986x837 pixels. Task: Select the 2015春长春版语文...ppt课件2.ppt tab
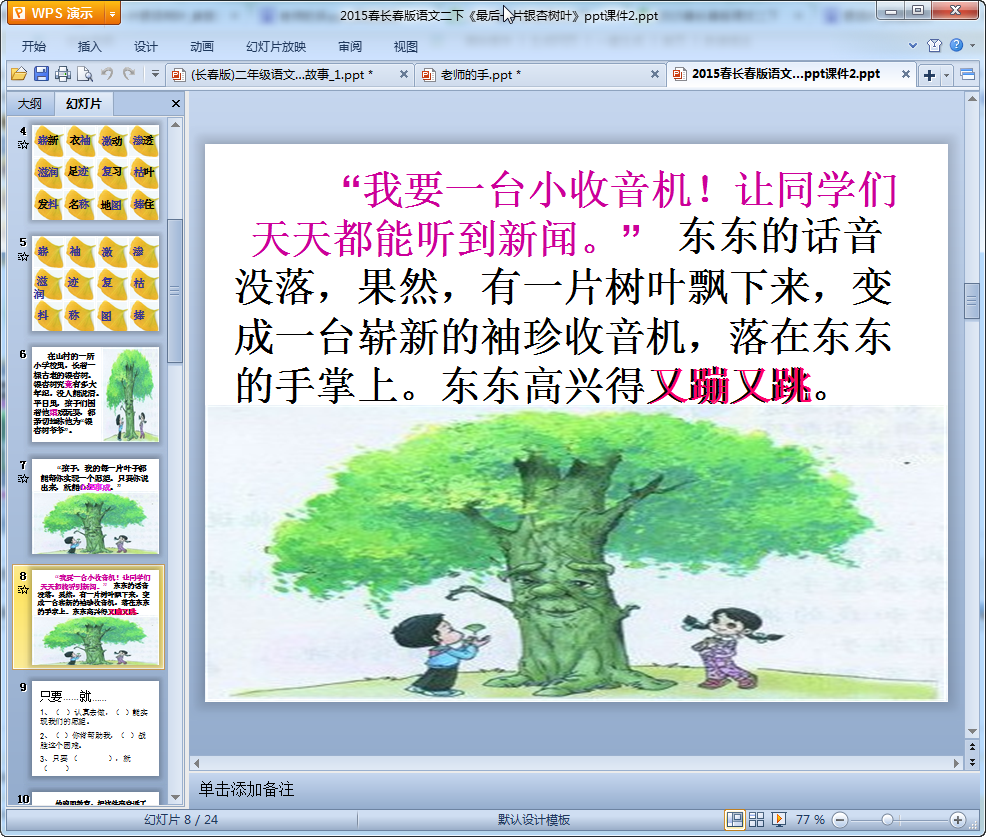click(x=785, y=74)
